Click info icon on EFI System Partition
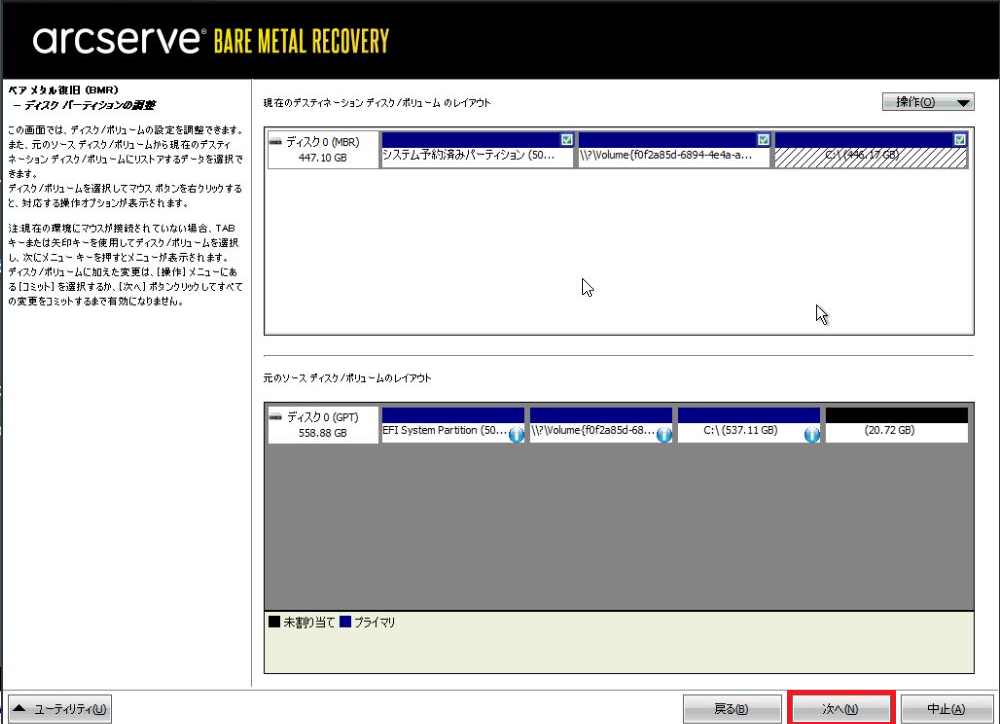The image size is (1000, 724). tap(516, 435)
